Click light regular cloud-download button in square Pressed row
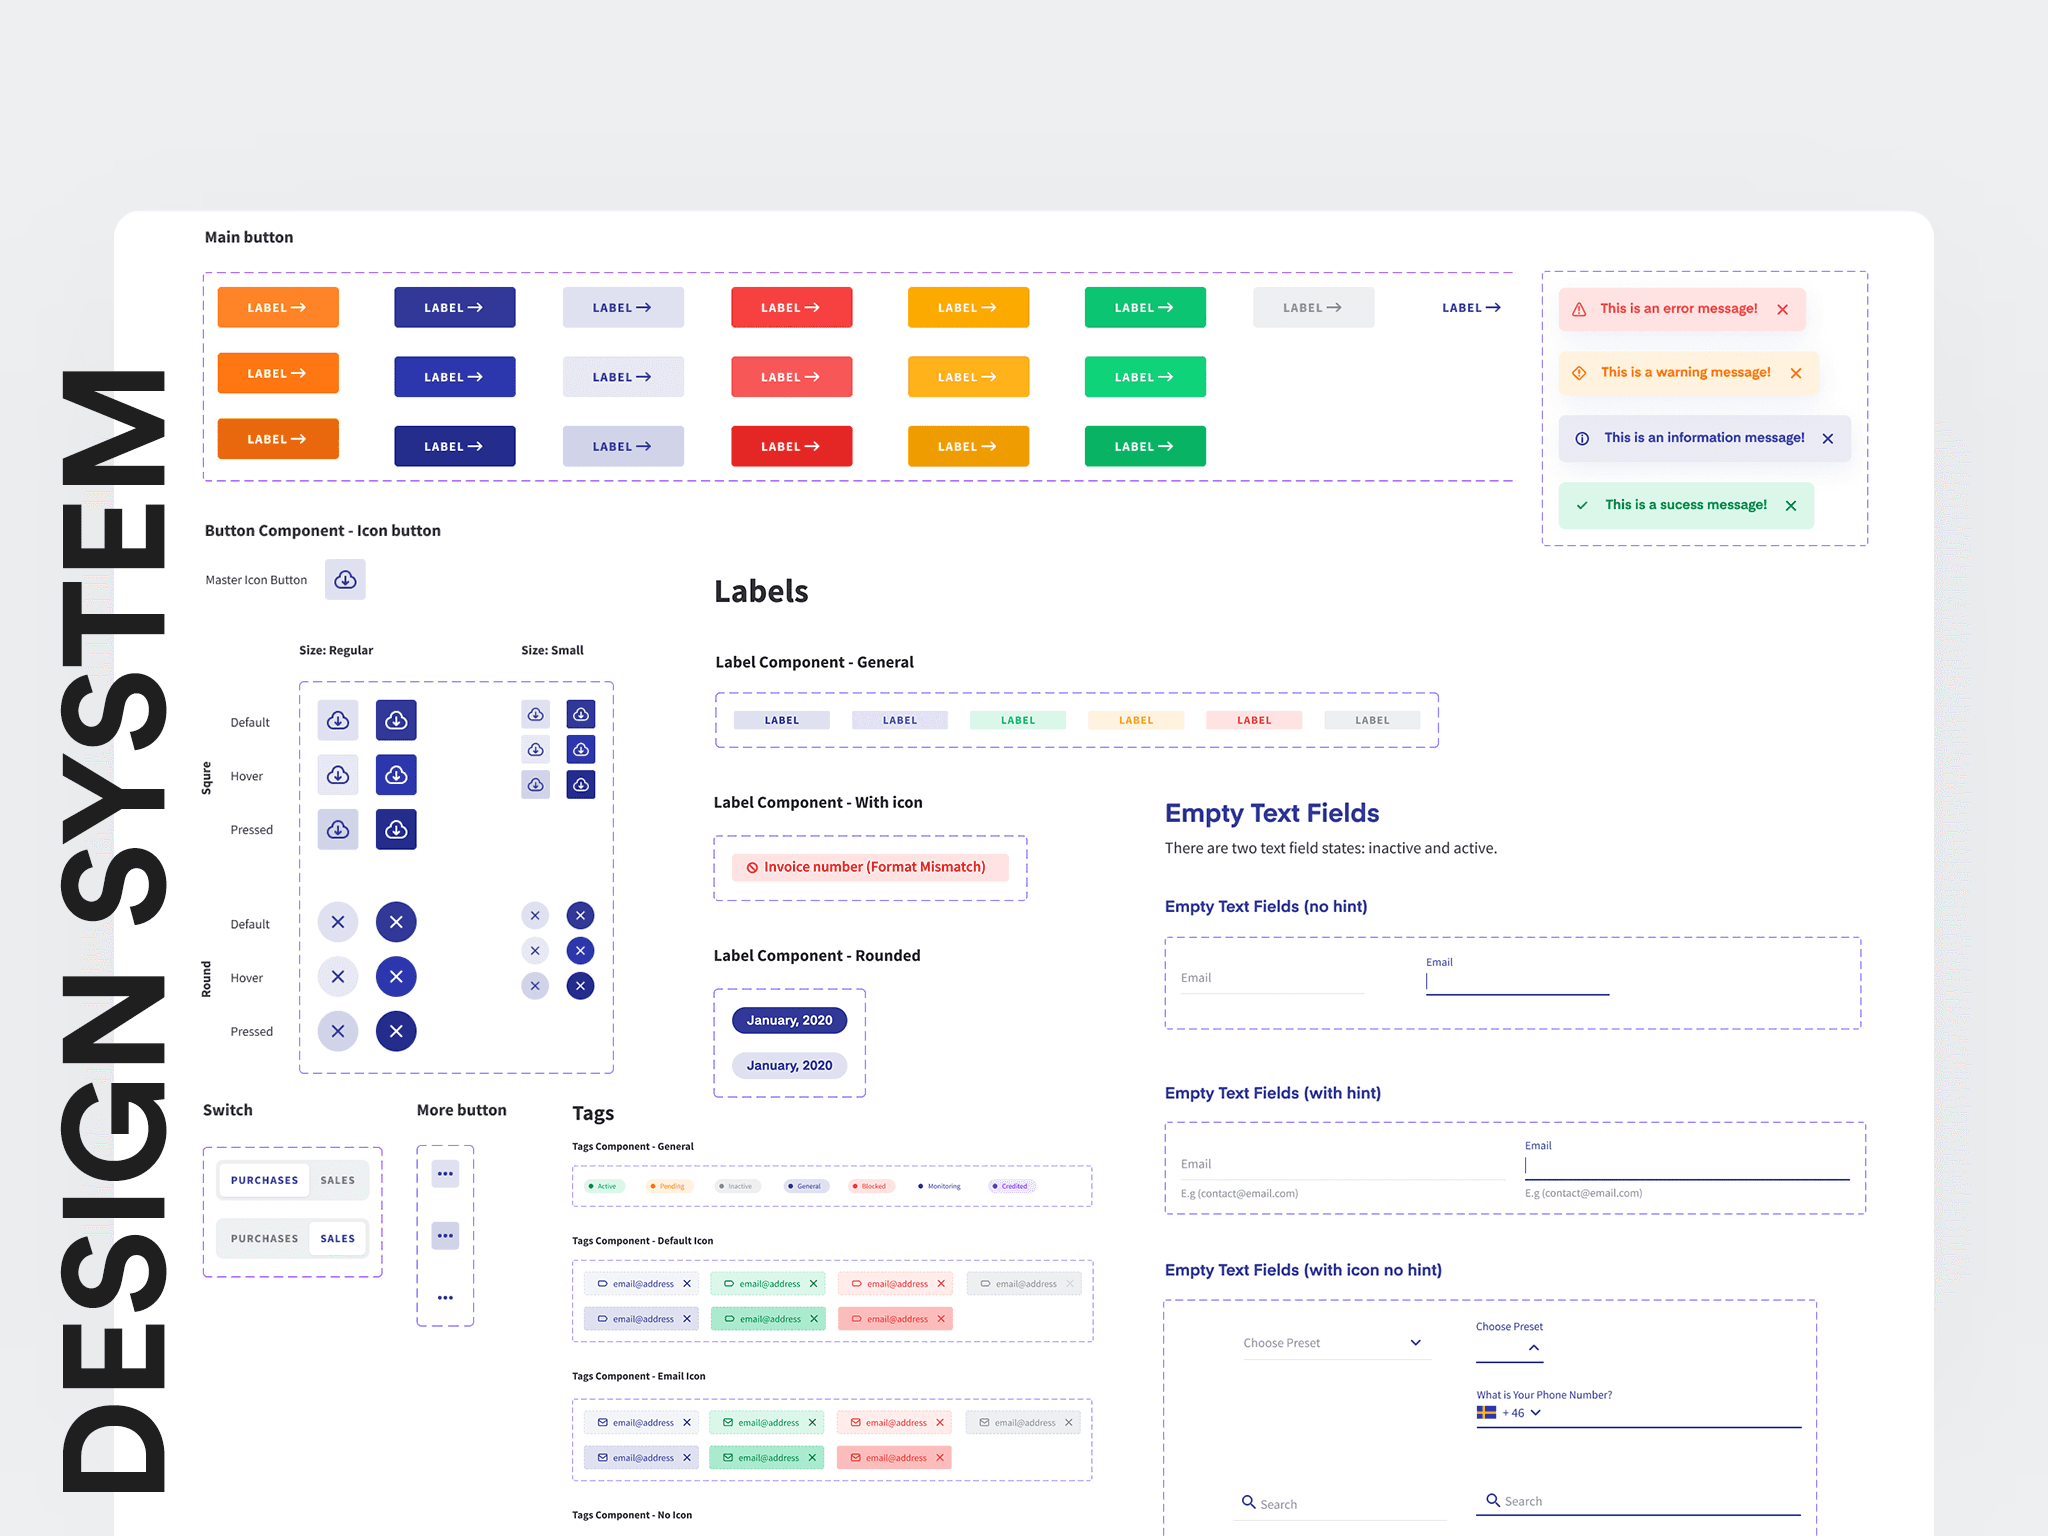The width and height of the screenshot is (2048, 1536). [x=338, y=829]
